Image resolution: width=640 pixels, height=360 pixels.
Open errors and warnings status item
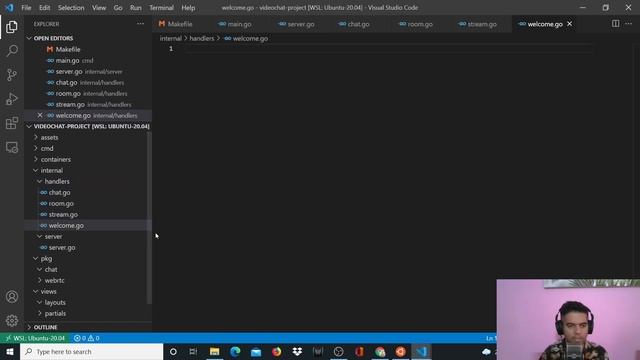pyautogui.click(x=87, y=338)
